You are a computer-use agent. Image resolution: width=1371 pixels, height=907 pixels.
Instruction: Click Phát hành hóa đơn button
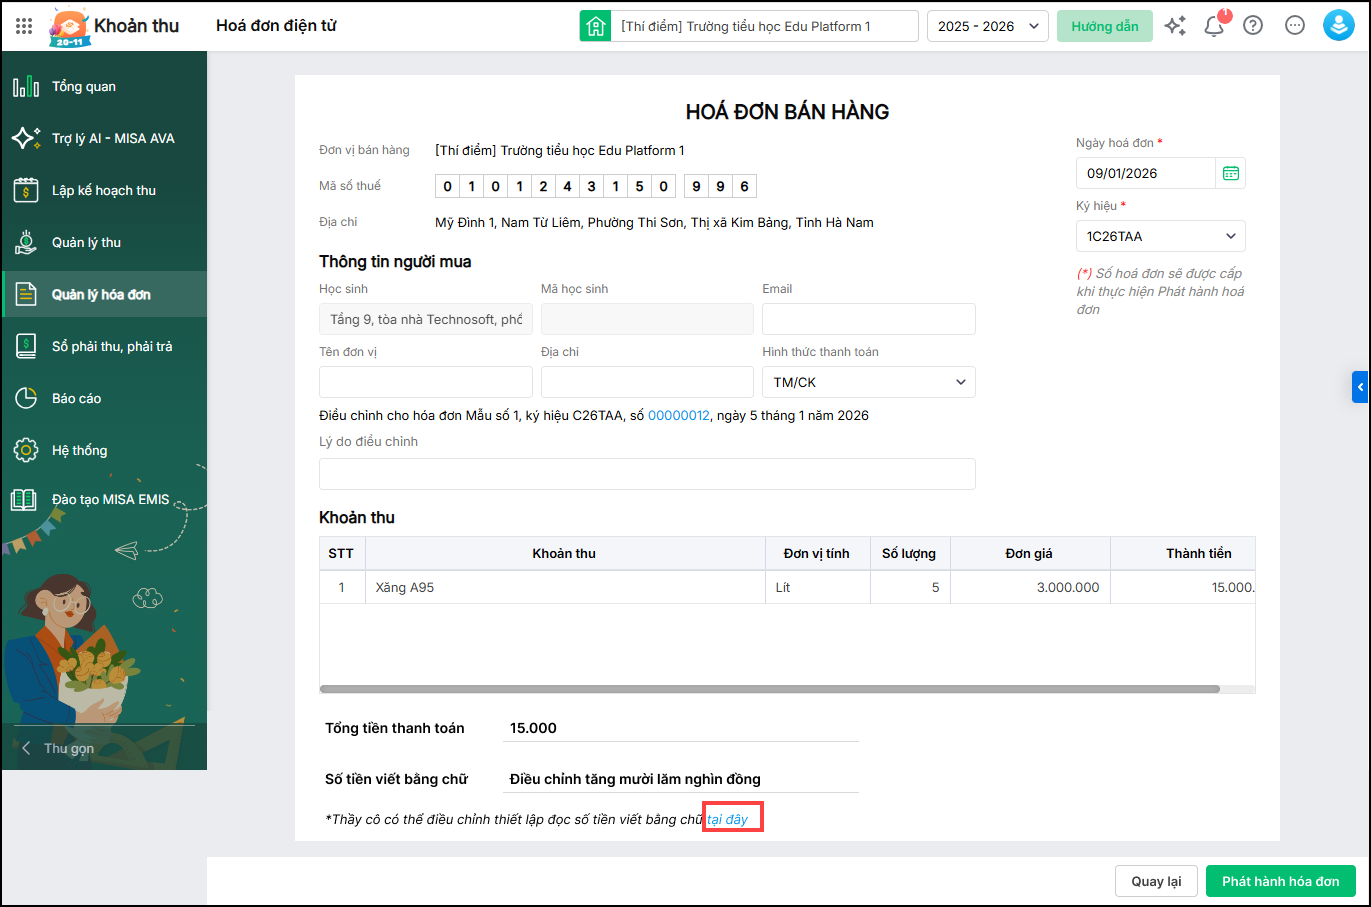coord(1281,881)
